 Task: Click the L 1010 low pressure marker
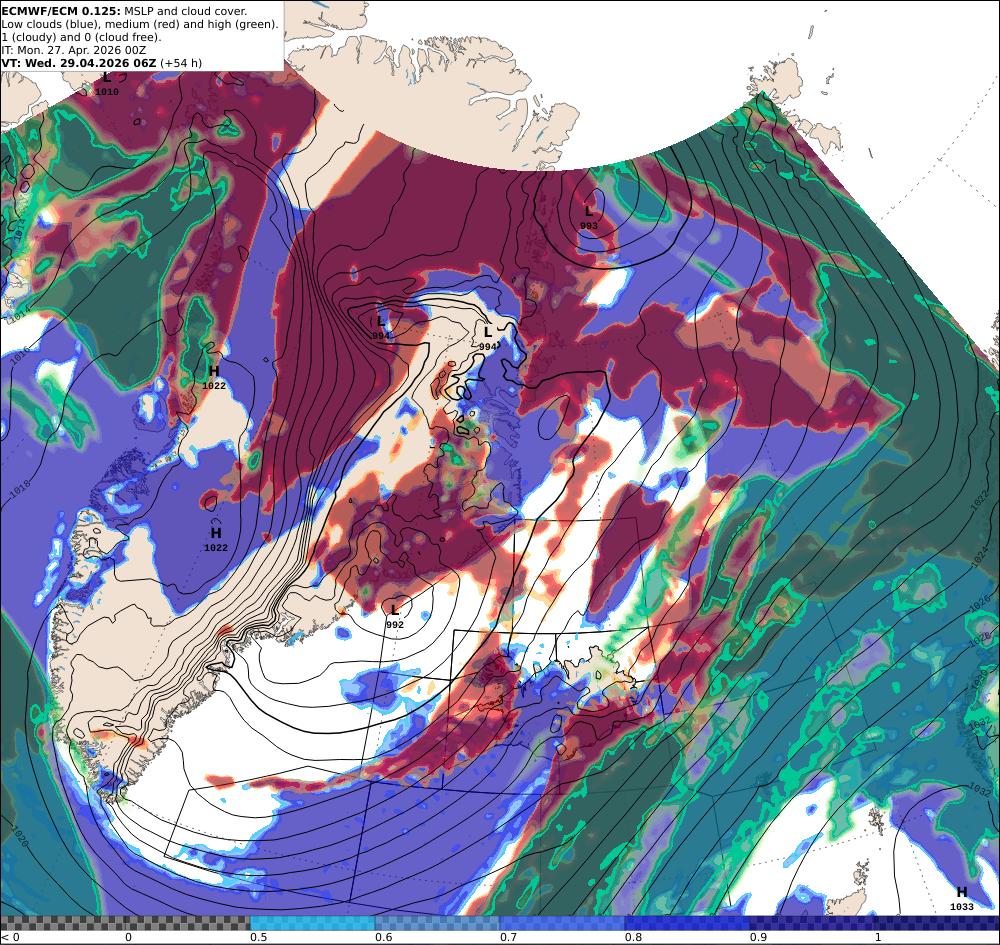pos(107,84)
